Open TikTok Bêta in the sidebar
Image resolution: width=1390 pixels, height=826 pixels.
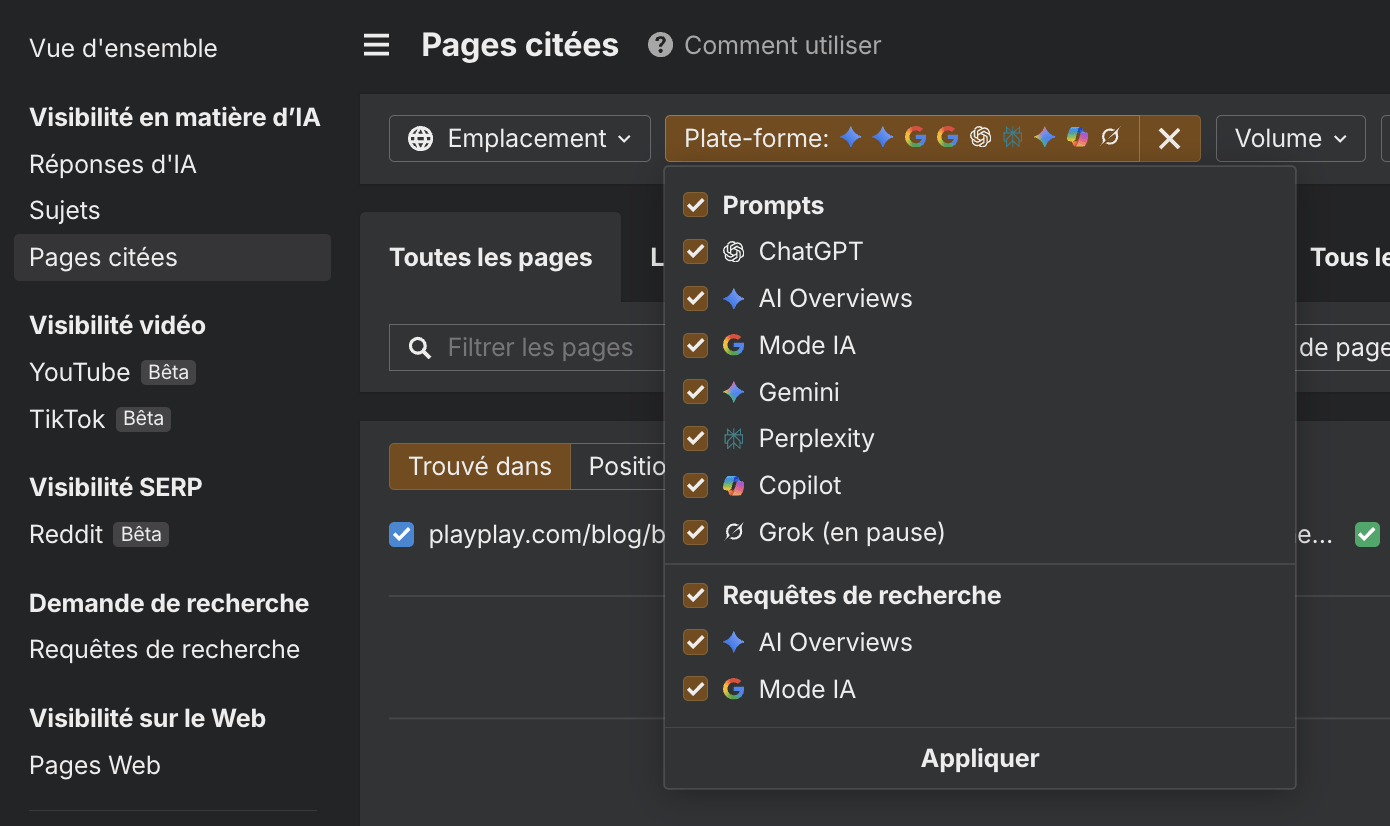click(100, 419)
